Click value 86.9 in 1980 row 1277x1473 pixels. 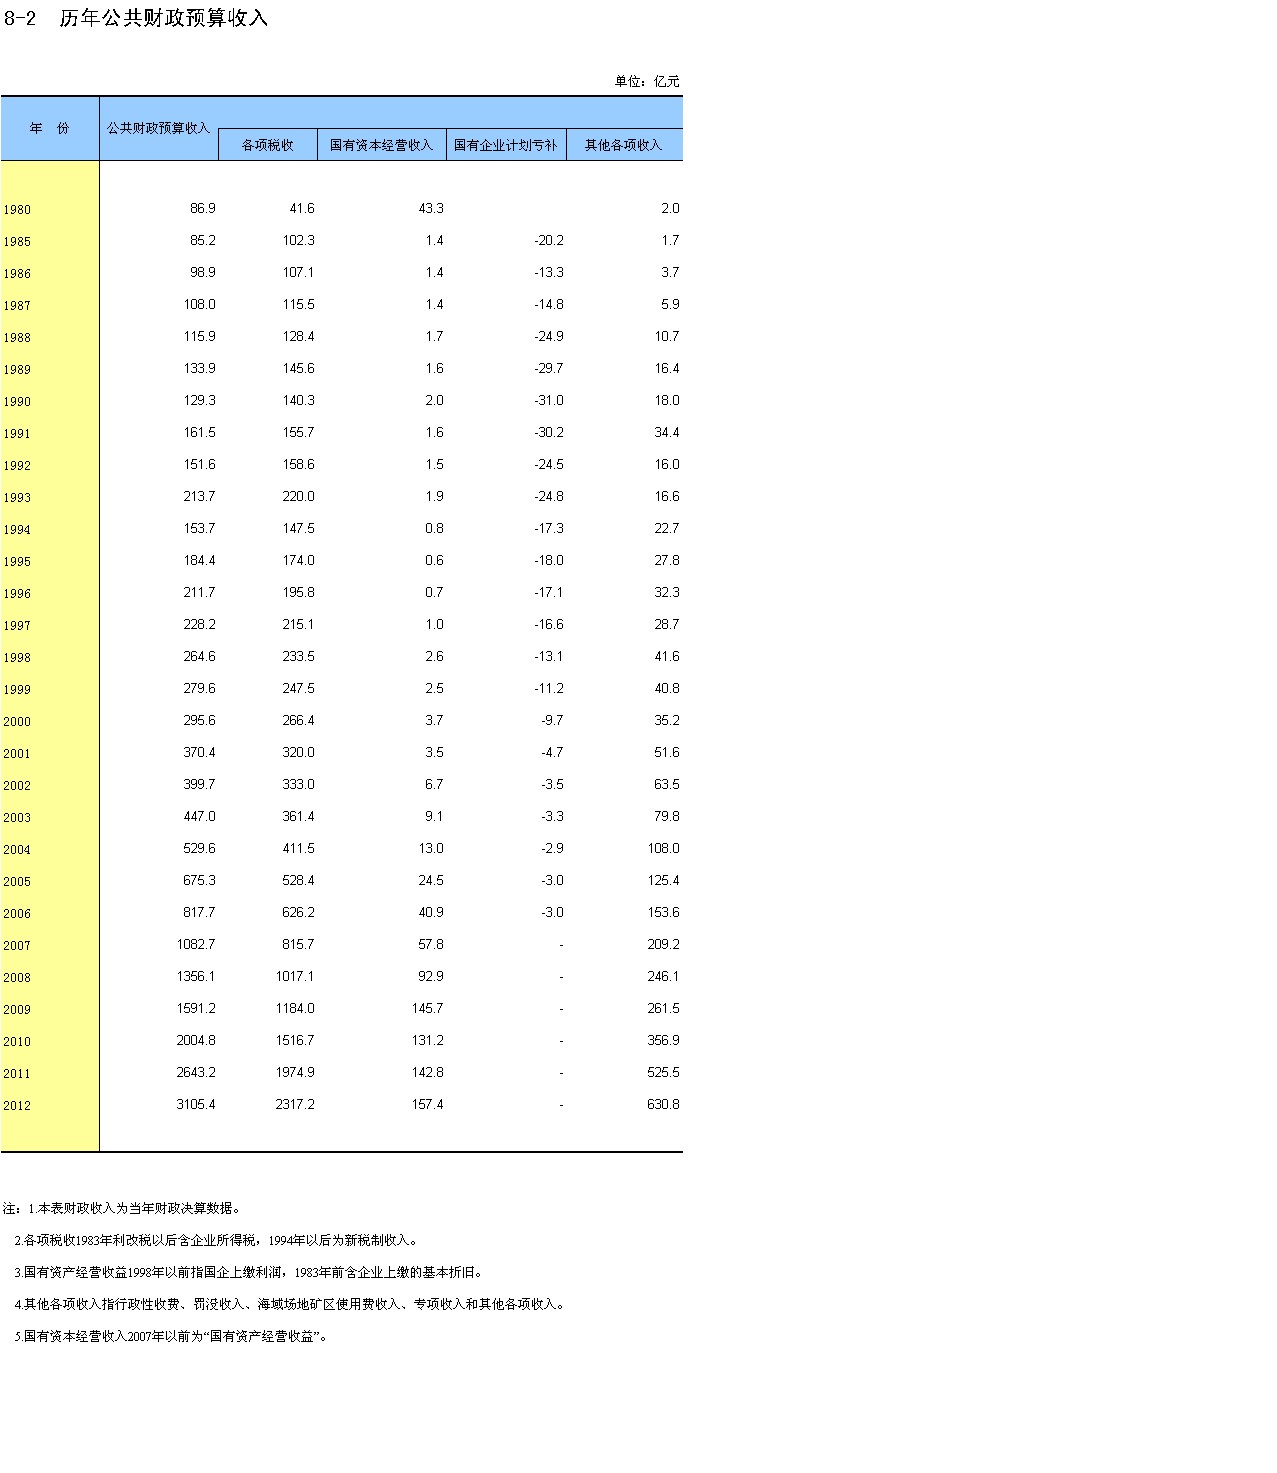click(203, 209)
